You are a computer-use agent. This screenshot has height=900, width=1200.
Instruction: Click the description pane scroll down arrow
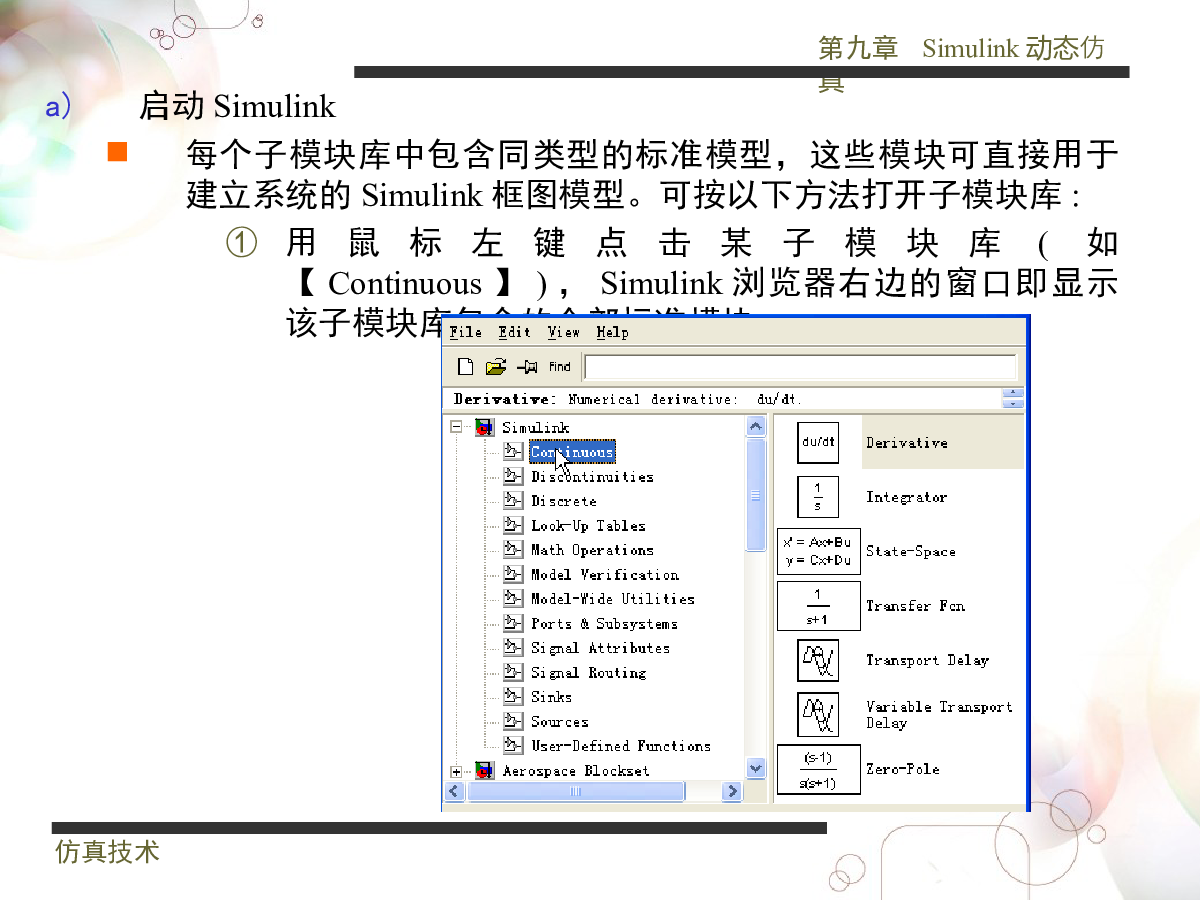click(1013, 404)
